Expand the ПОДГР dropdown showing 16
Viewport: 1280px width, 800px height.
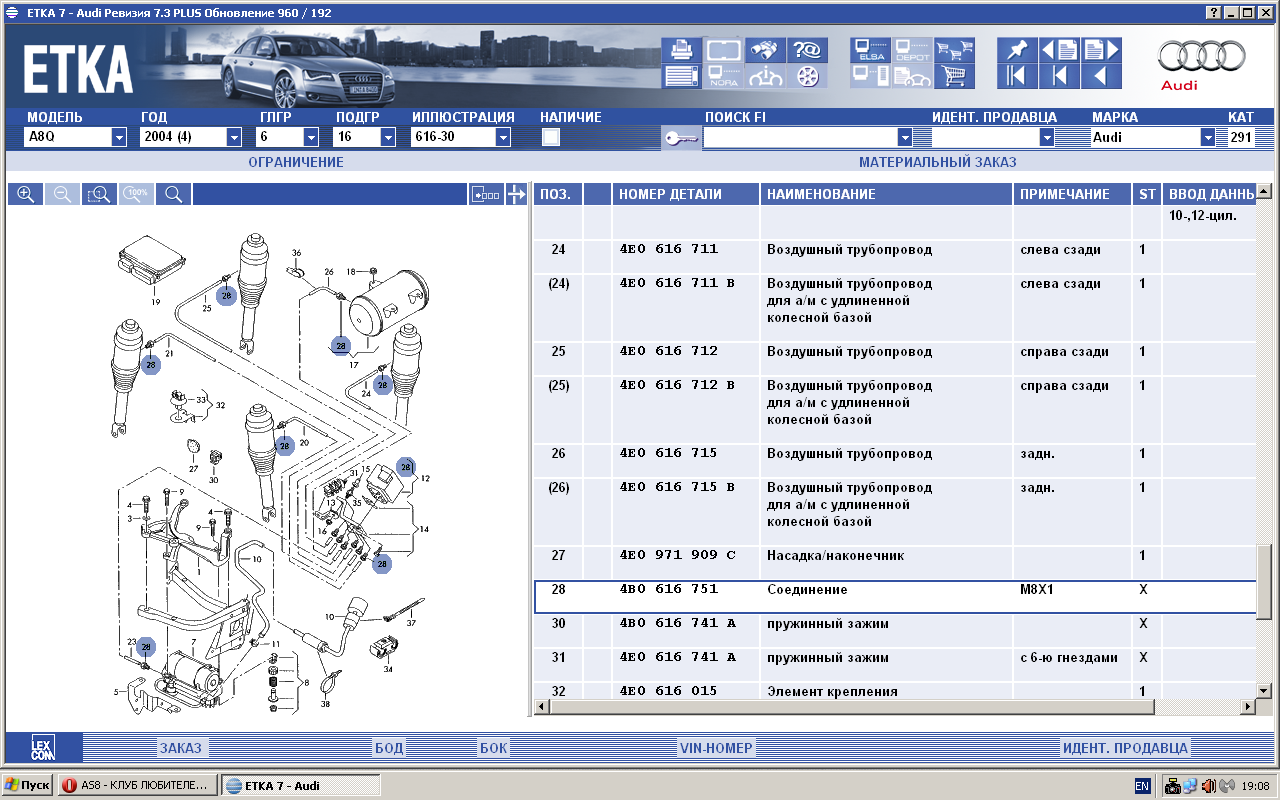387,137
